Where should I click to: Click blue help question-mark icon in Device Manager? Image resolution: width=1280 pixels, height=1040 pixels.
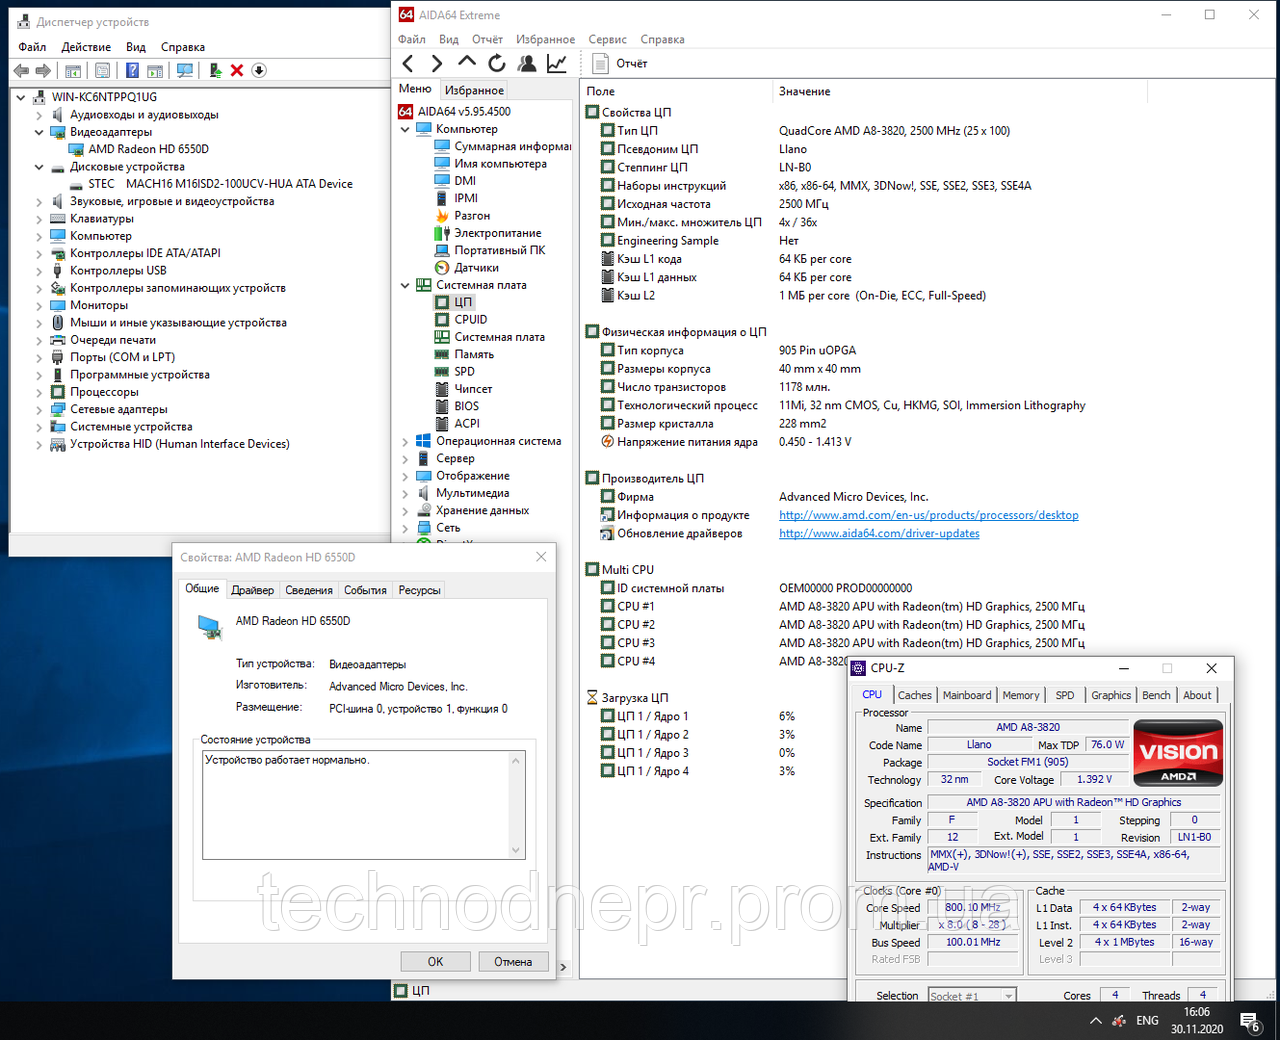point(132,71)
